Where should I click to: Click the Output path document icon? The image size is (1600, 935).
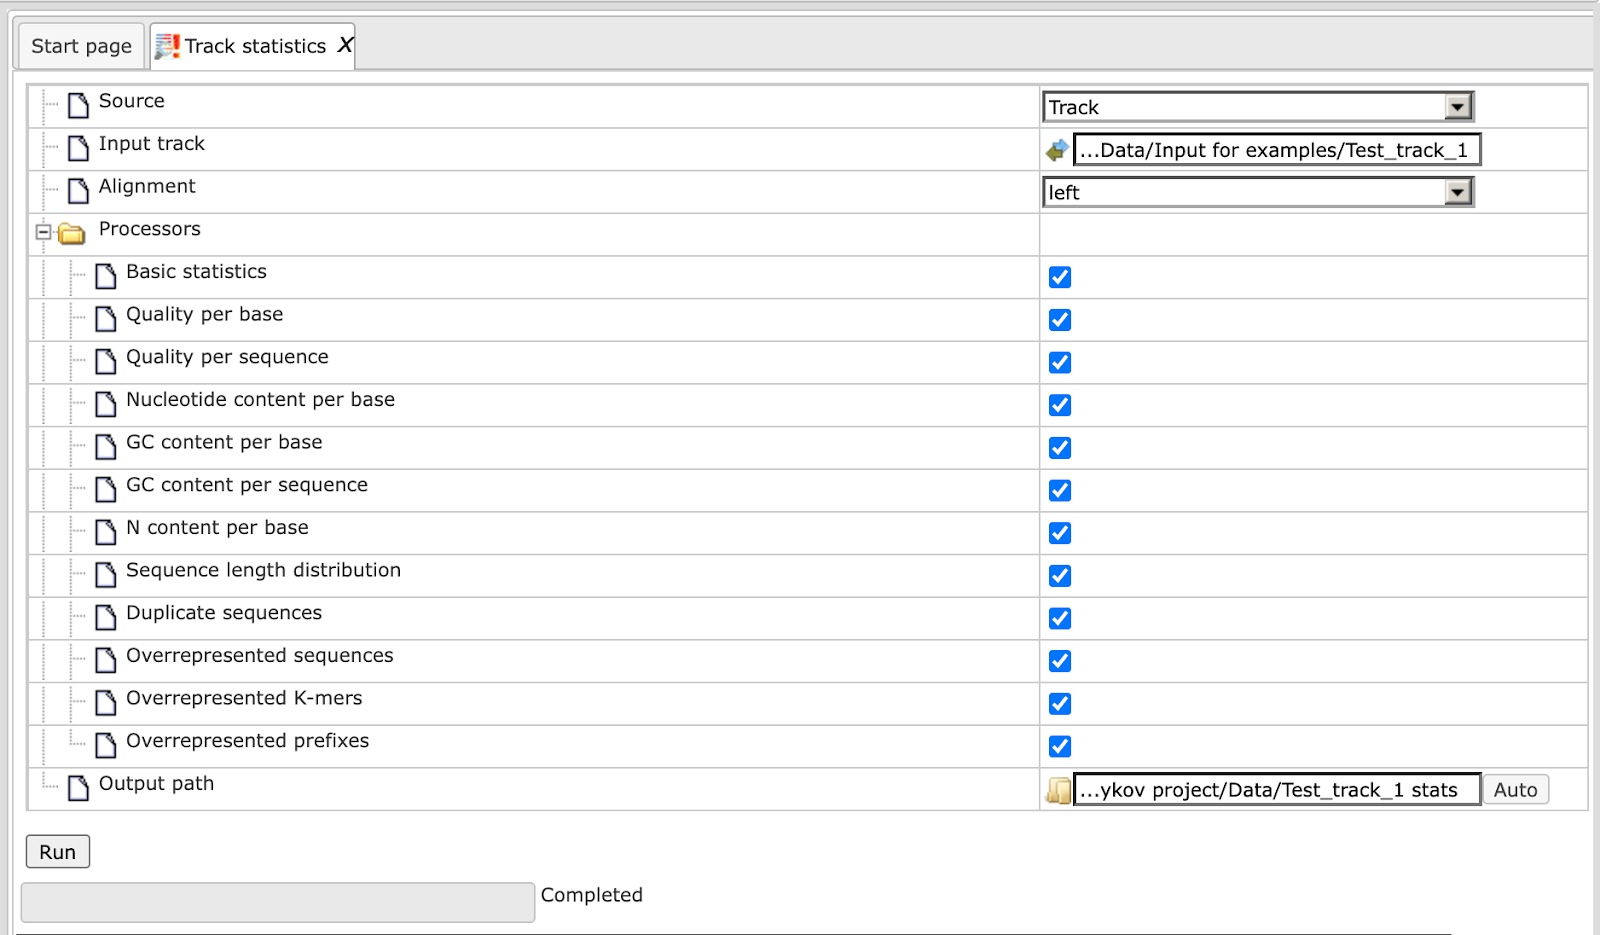tap(78, 788)
